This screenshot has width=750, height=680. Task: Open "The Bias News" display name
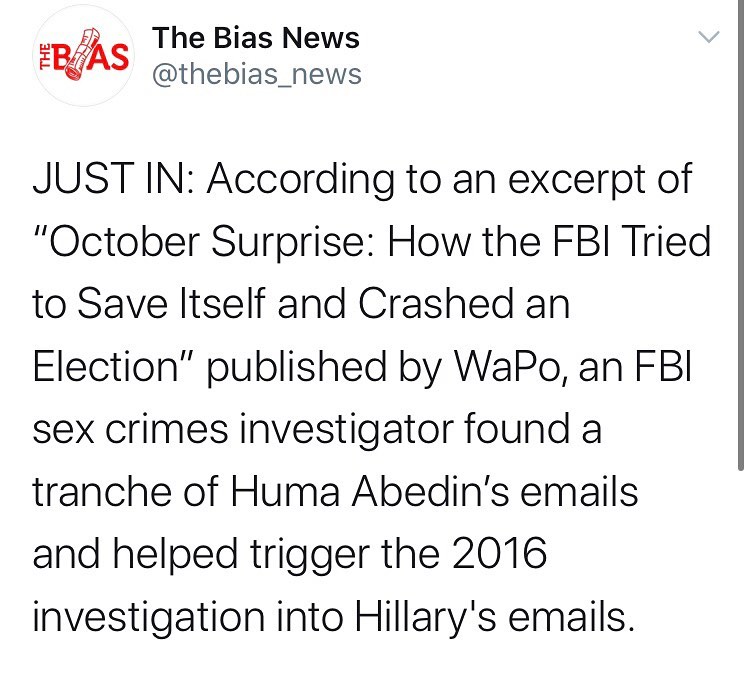(256, 38)
